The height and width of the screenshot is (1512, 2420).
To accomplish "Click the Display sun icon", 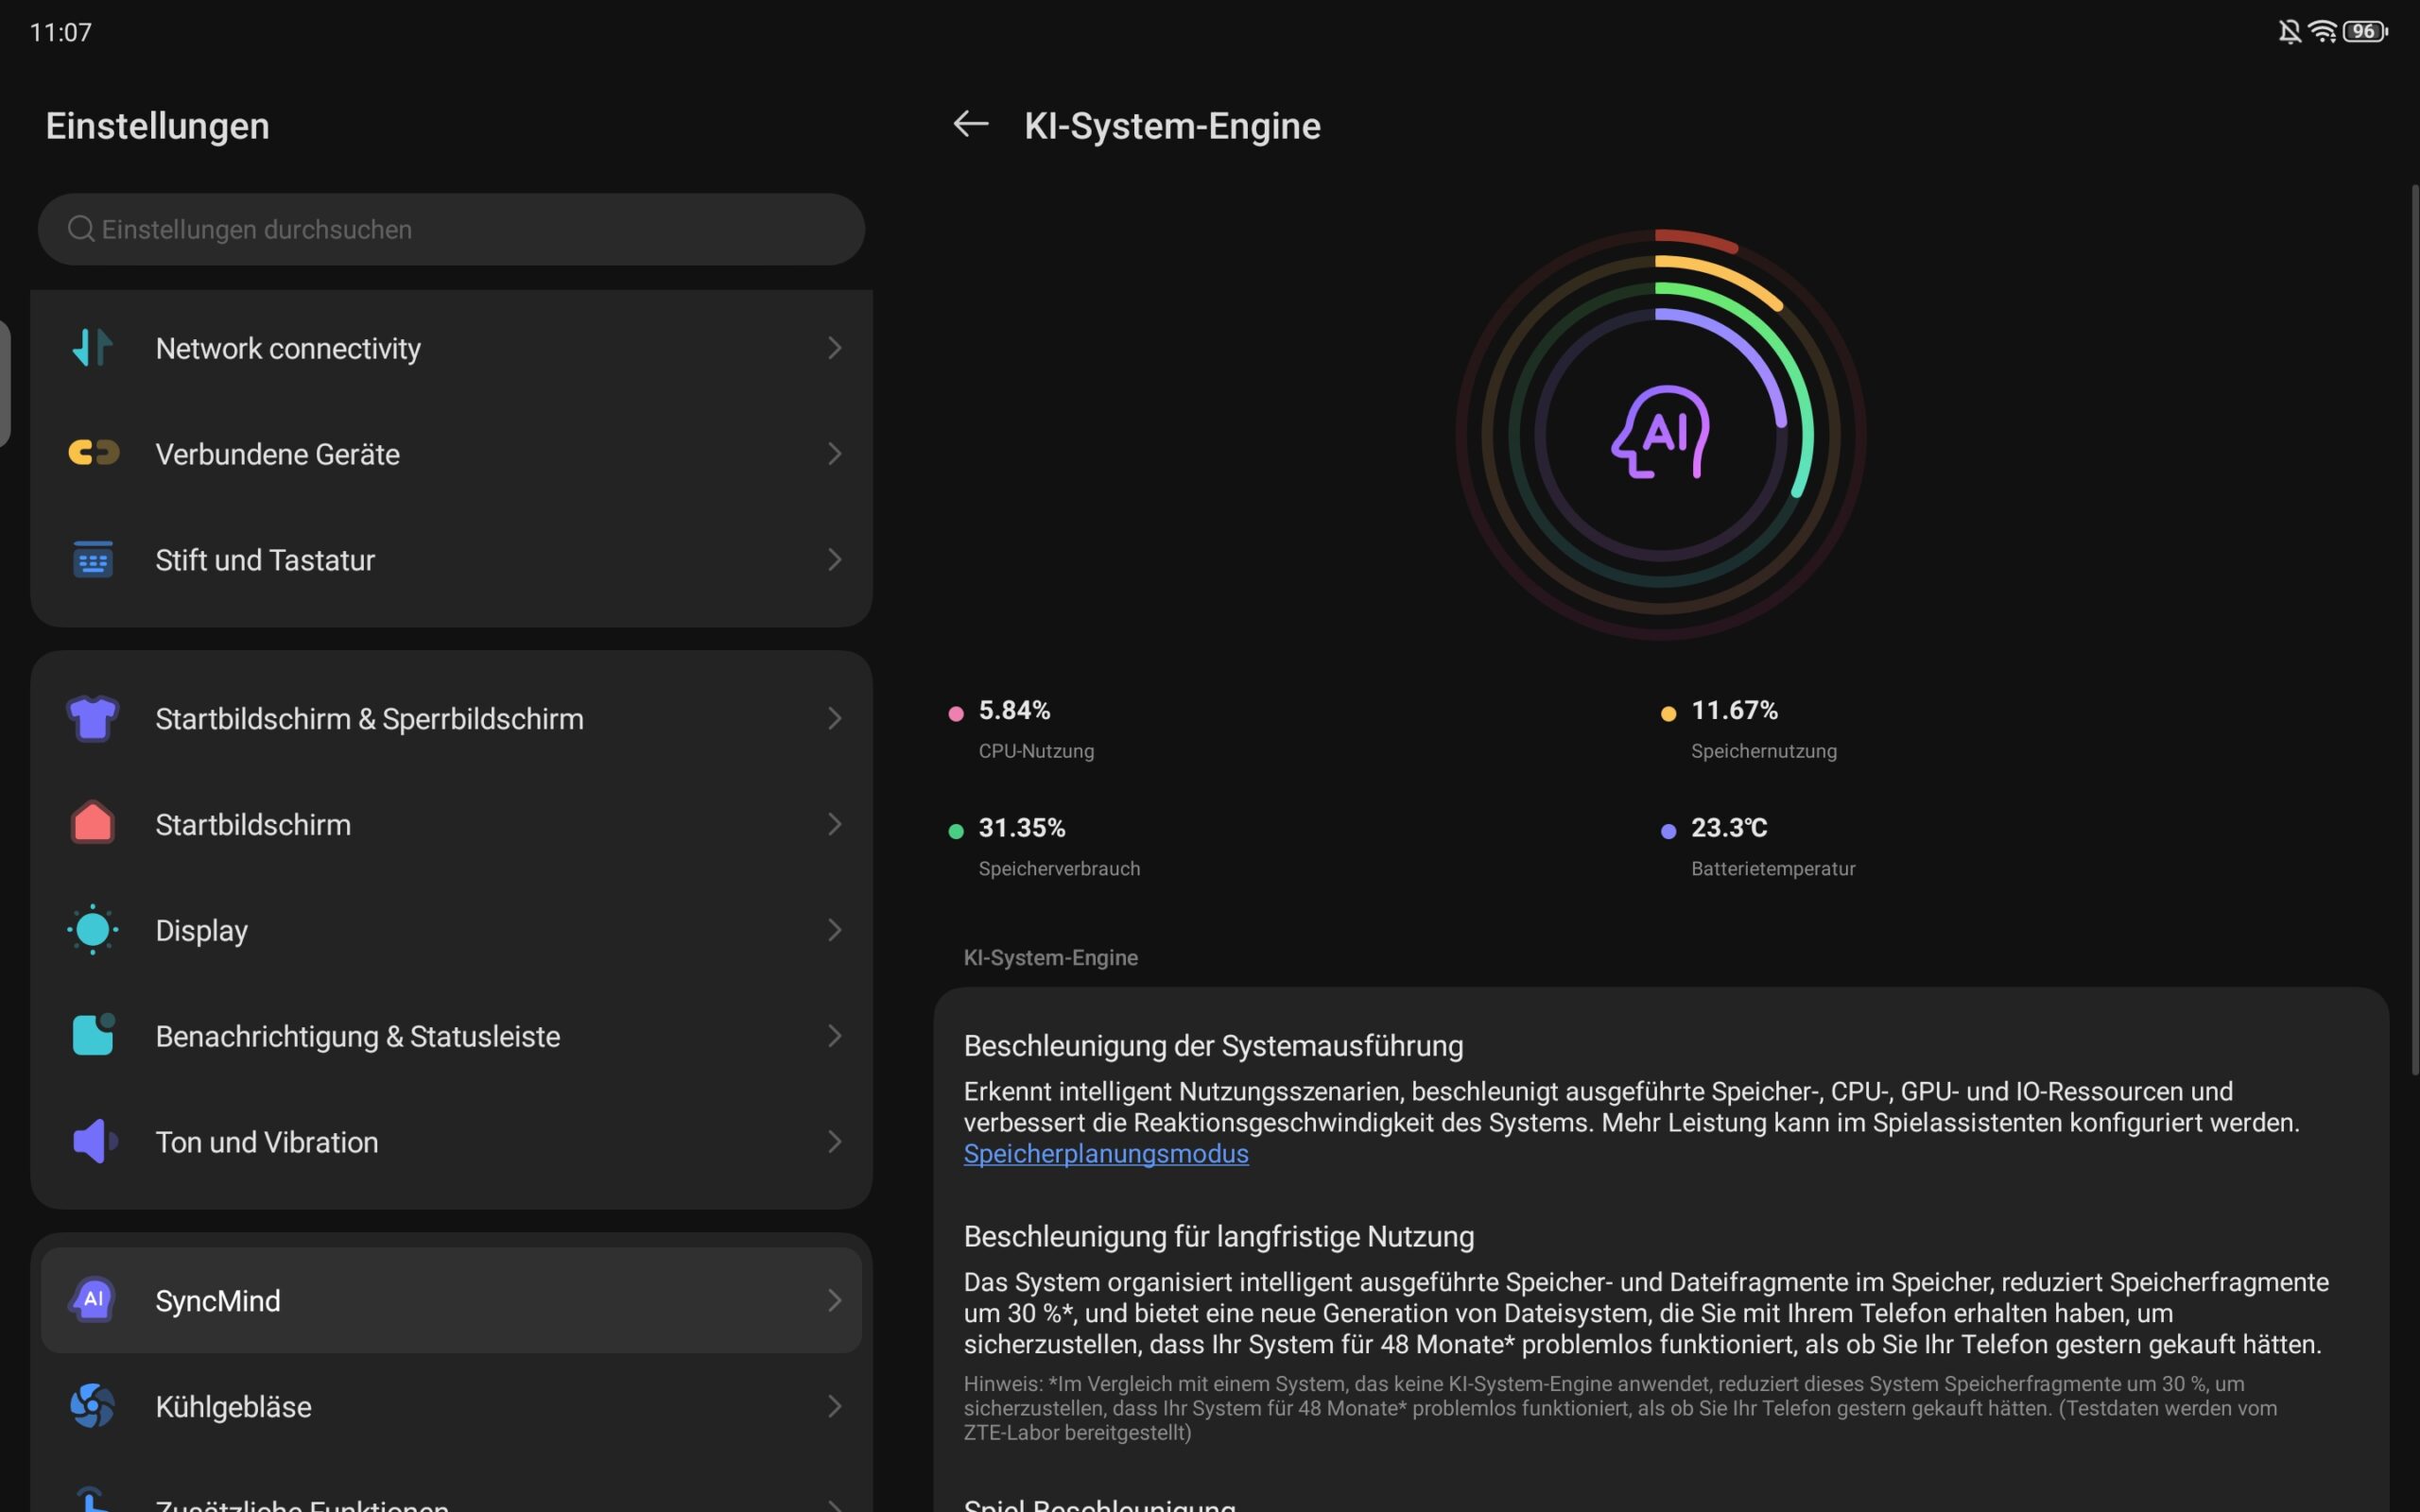I will (93, 930).
